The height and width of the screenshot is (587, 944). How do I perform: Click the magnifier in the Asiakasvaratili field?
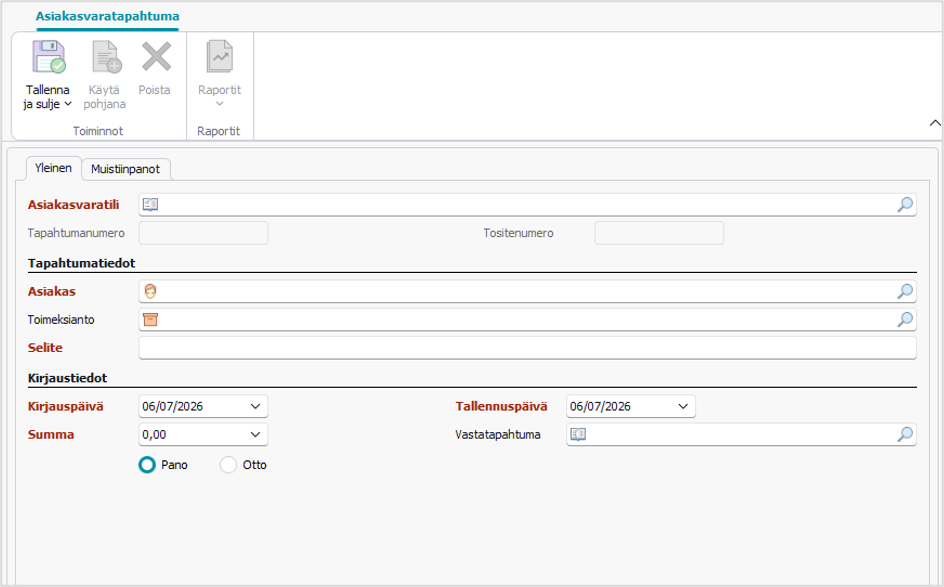905,205
